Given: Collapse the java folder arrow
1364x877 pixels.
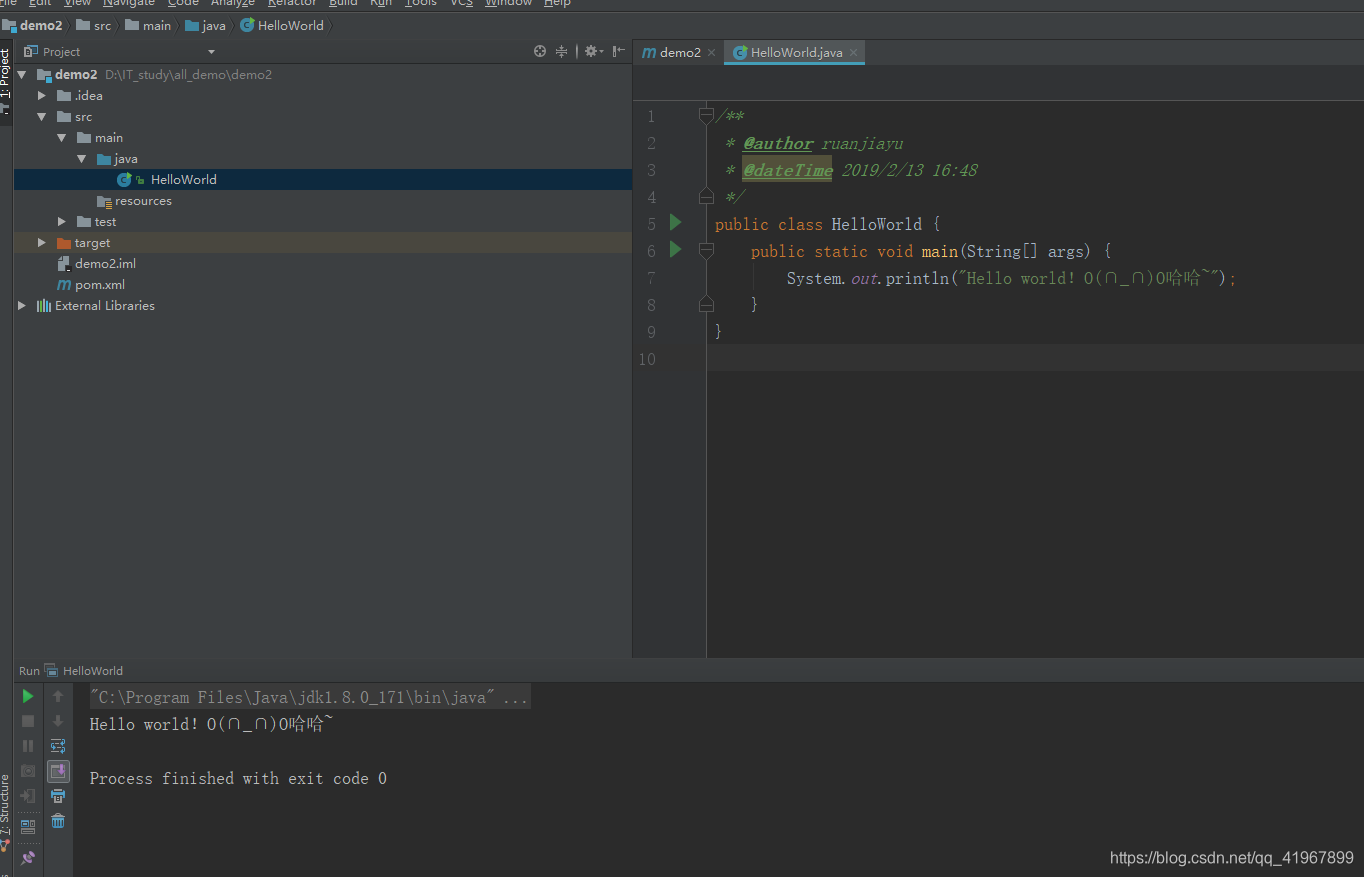Looking at the screenshot, I should 82,159.
